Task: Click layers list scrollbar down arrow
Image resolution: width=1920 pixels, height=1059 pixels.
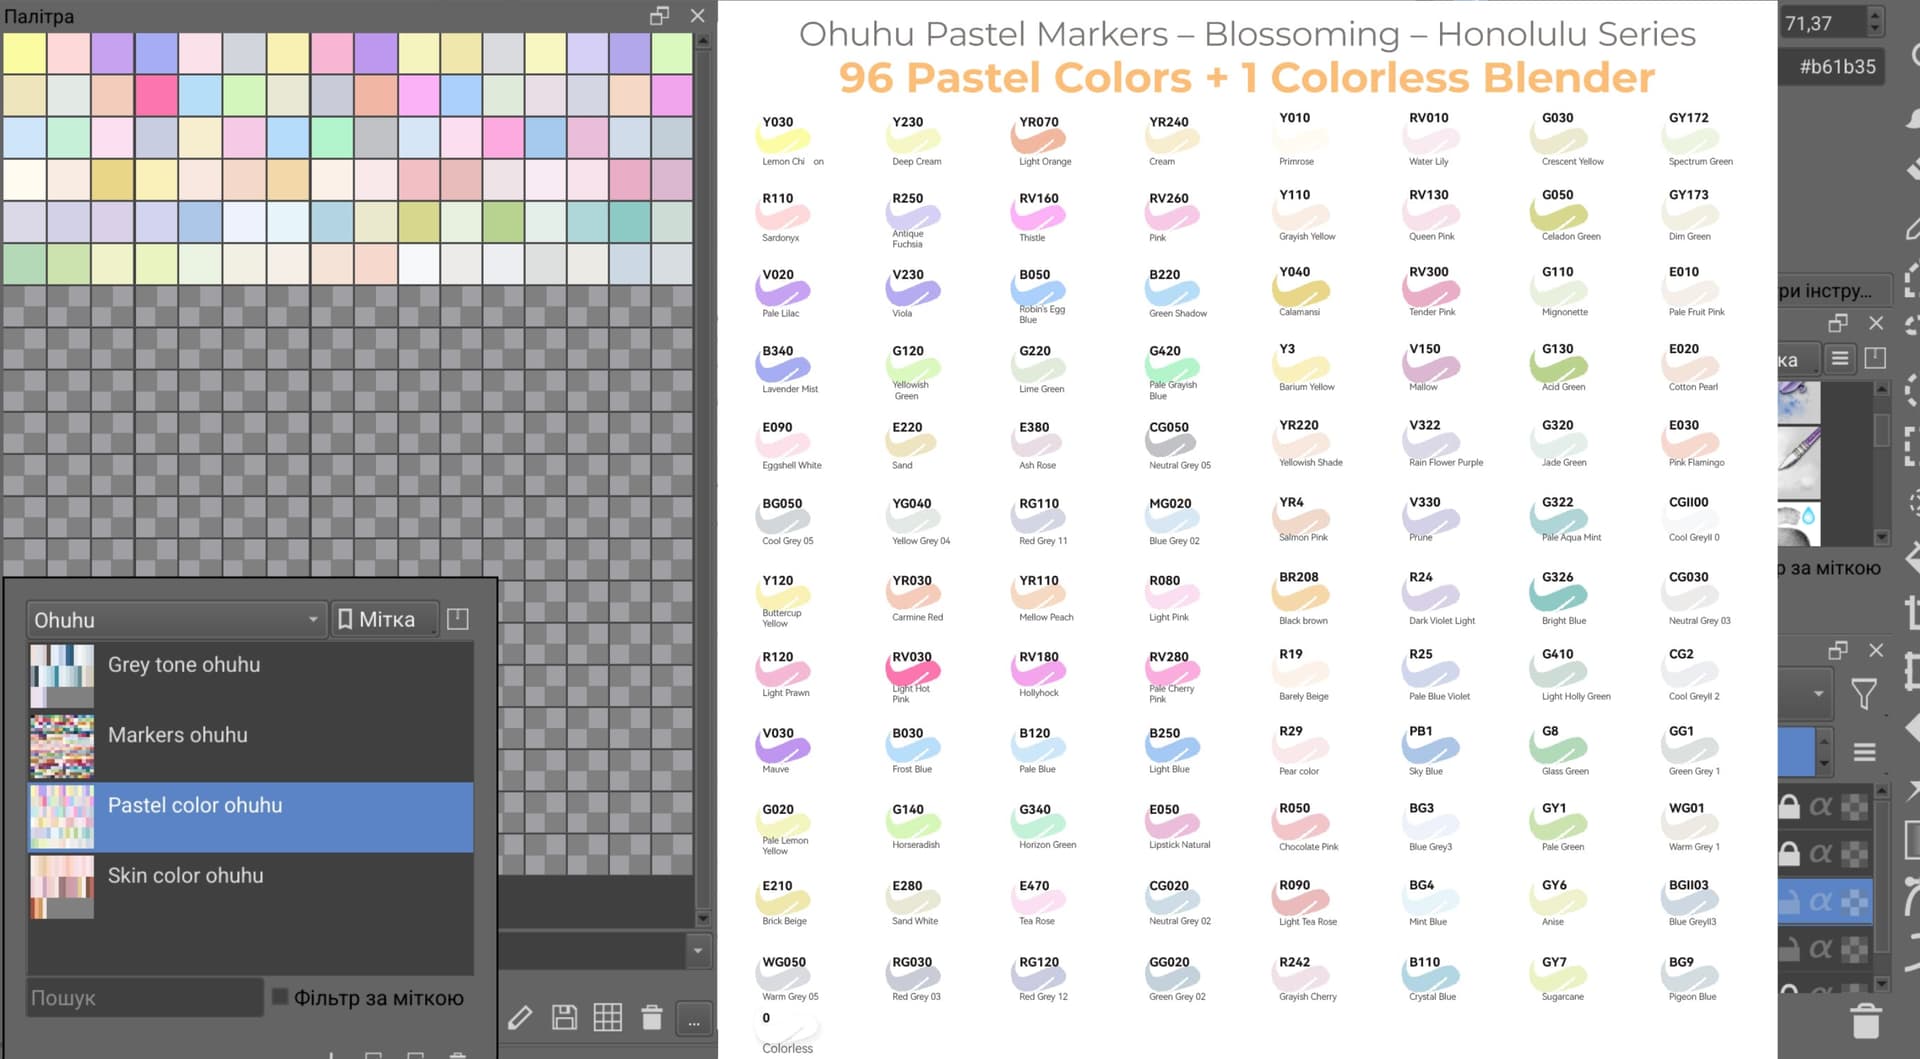Action: [1881, 984]
